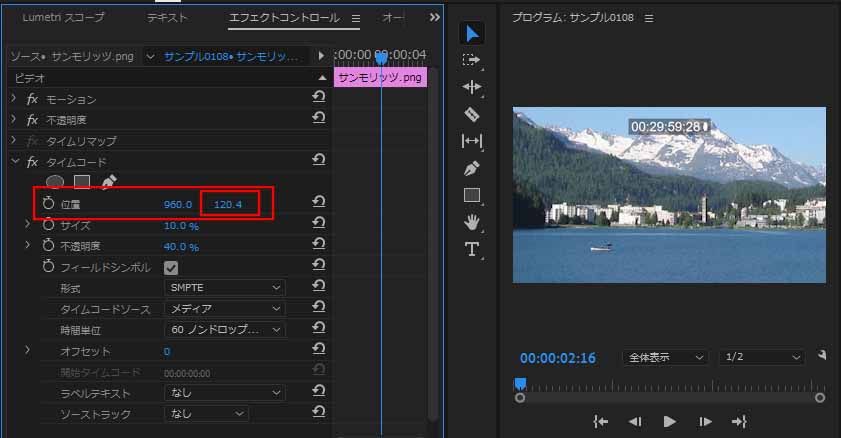Toggle the フィールドシンボル checkbox

click(x=171, y=268)
